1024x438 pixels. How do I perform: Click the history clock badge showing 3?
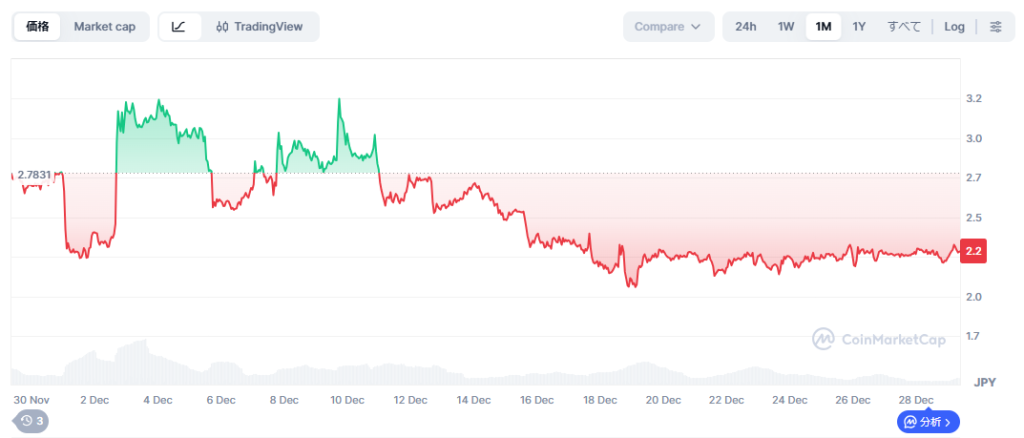pos(31,421)
